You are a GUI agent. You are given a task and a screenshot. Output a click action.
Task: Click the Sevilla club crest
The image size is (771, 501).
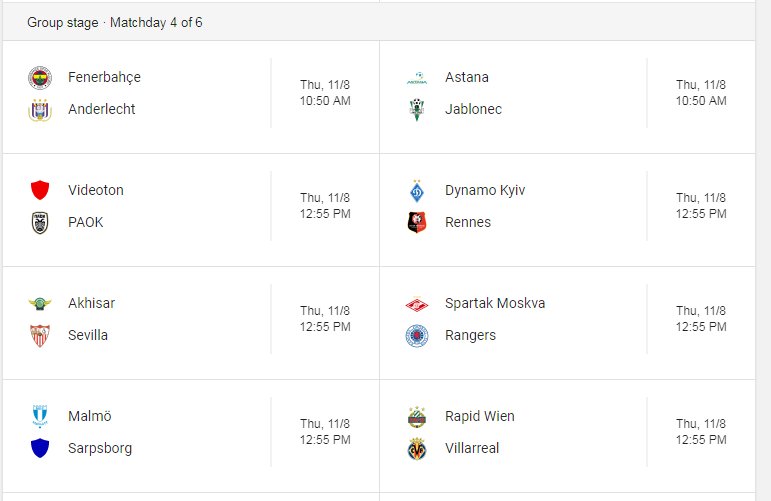click(x=40, y=336)
